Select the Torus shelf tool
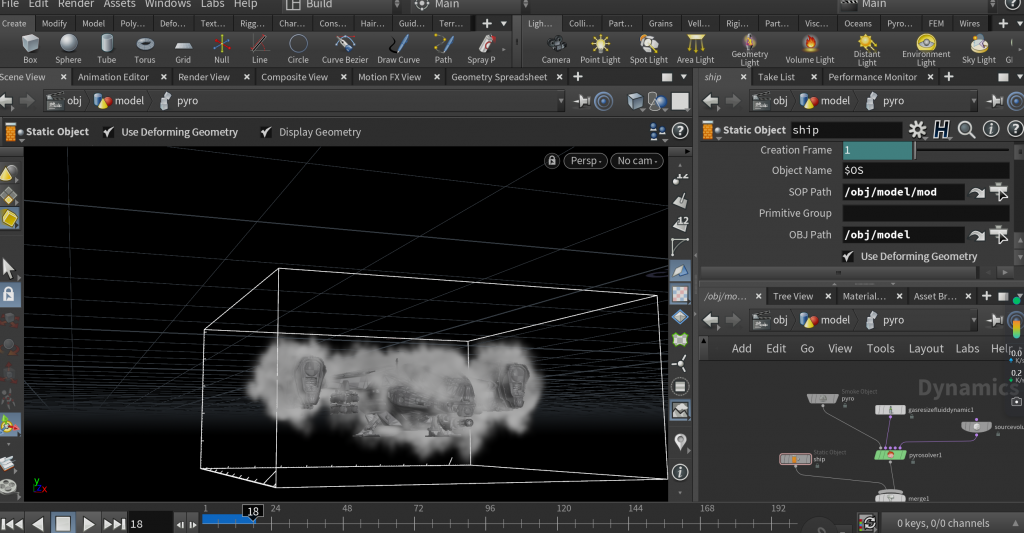 145,49
